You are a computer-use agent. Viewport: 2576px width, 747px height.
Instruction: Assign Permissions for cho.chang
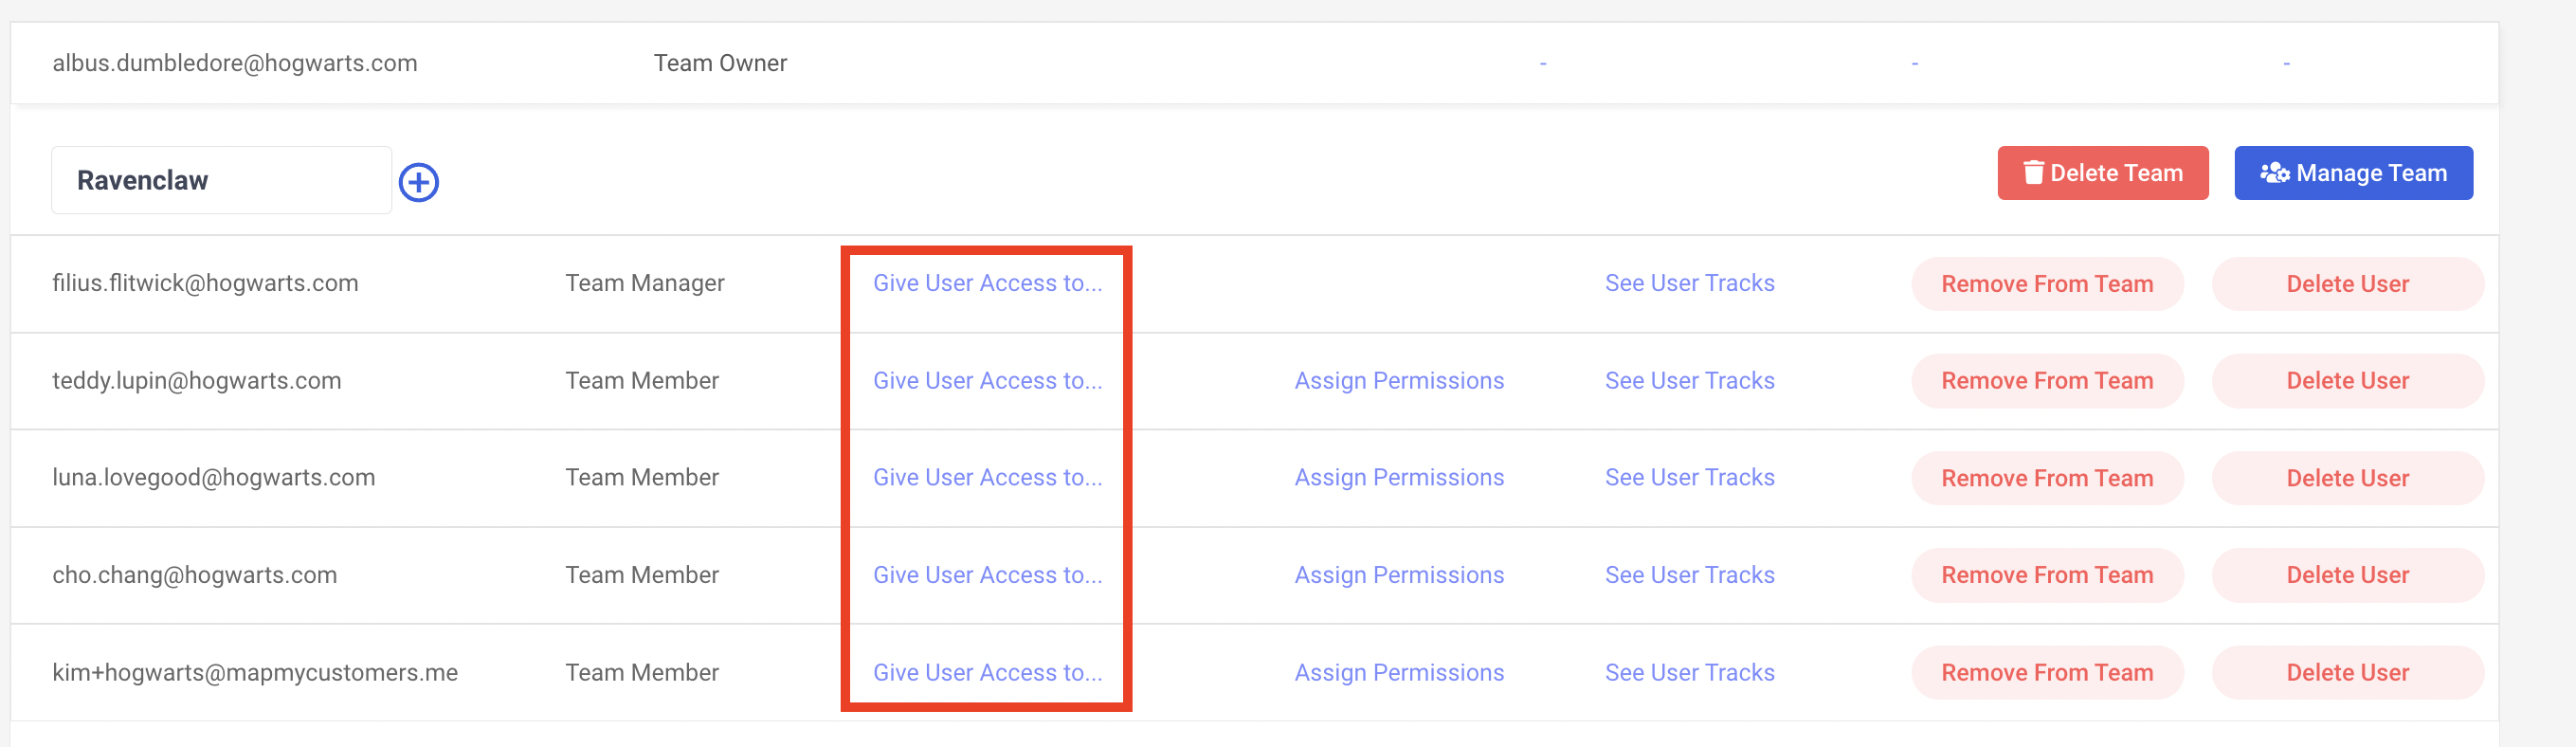click(1399, 575)
